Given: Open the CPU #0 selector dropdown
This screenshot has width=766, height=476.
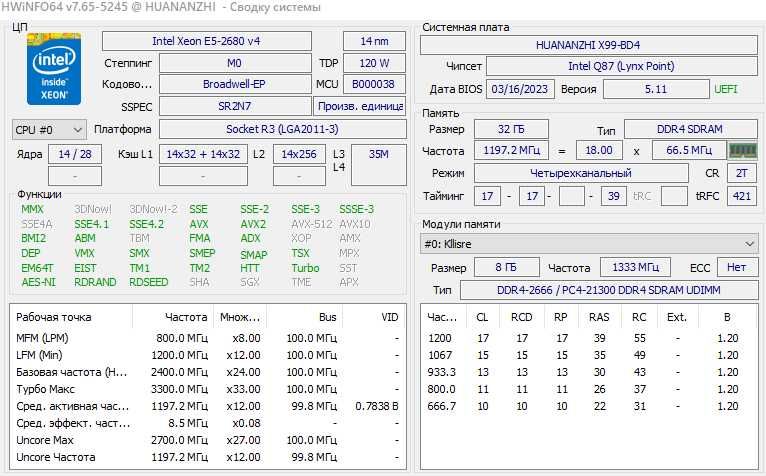Looking at the screenshot, I should [49, 130].
